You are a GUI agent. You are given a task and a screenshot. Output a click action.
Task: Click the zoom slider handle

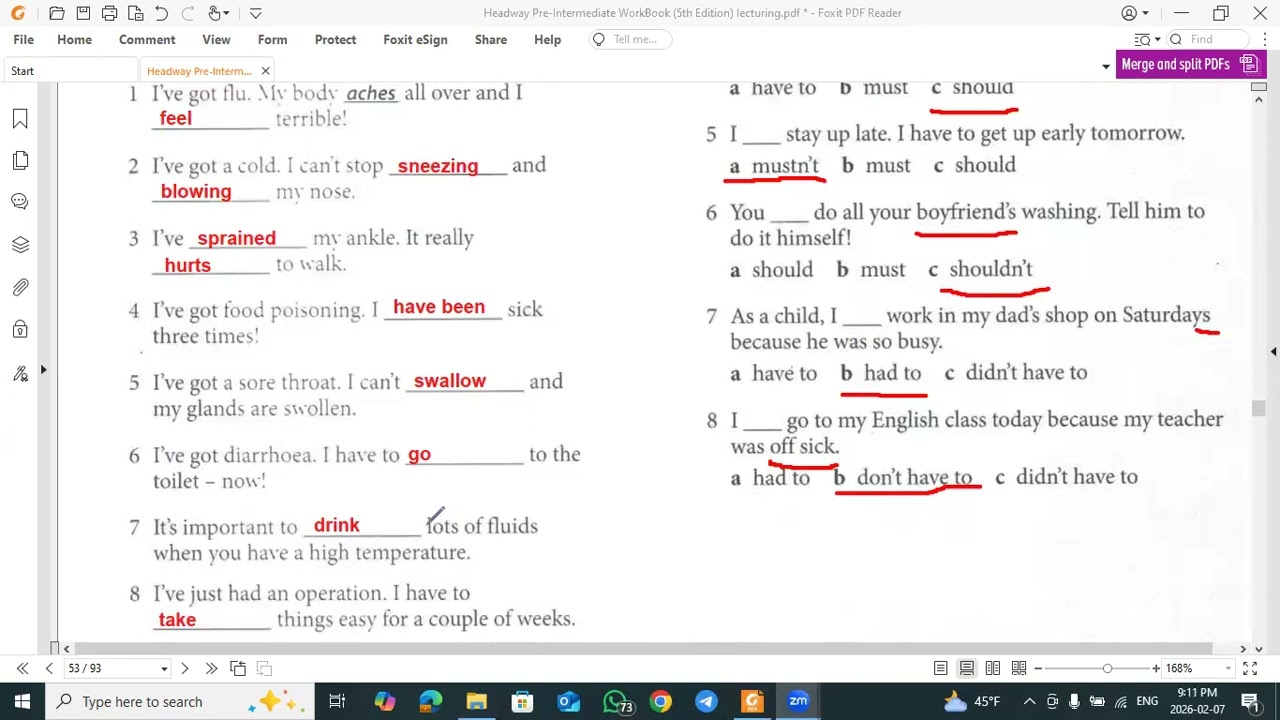pos(1107,668)
